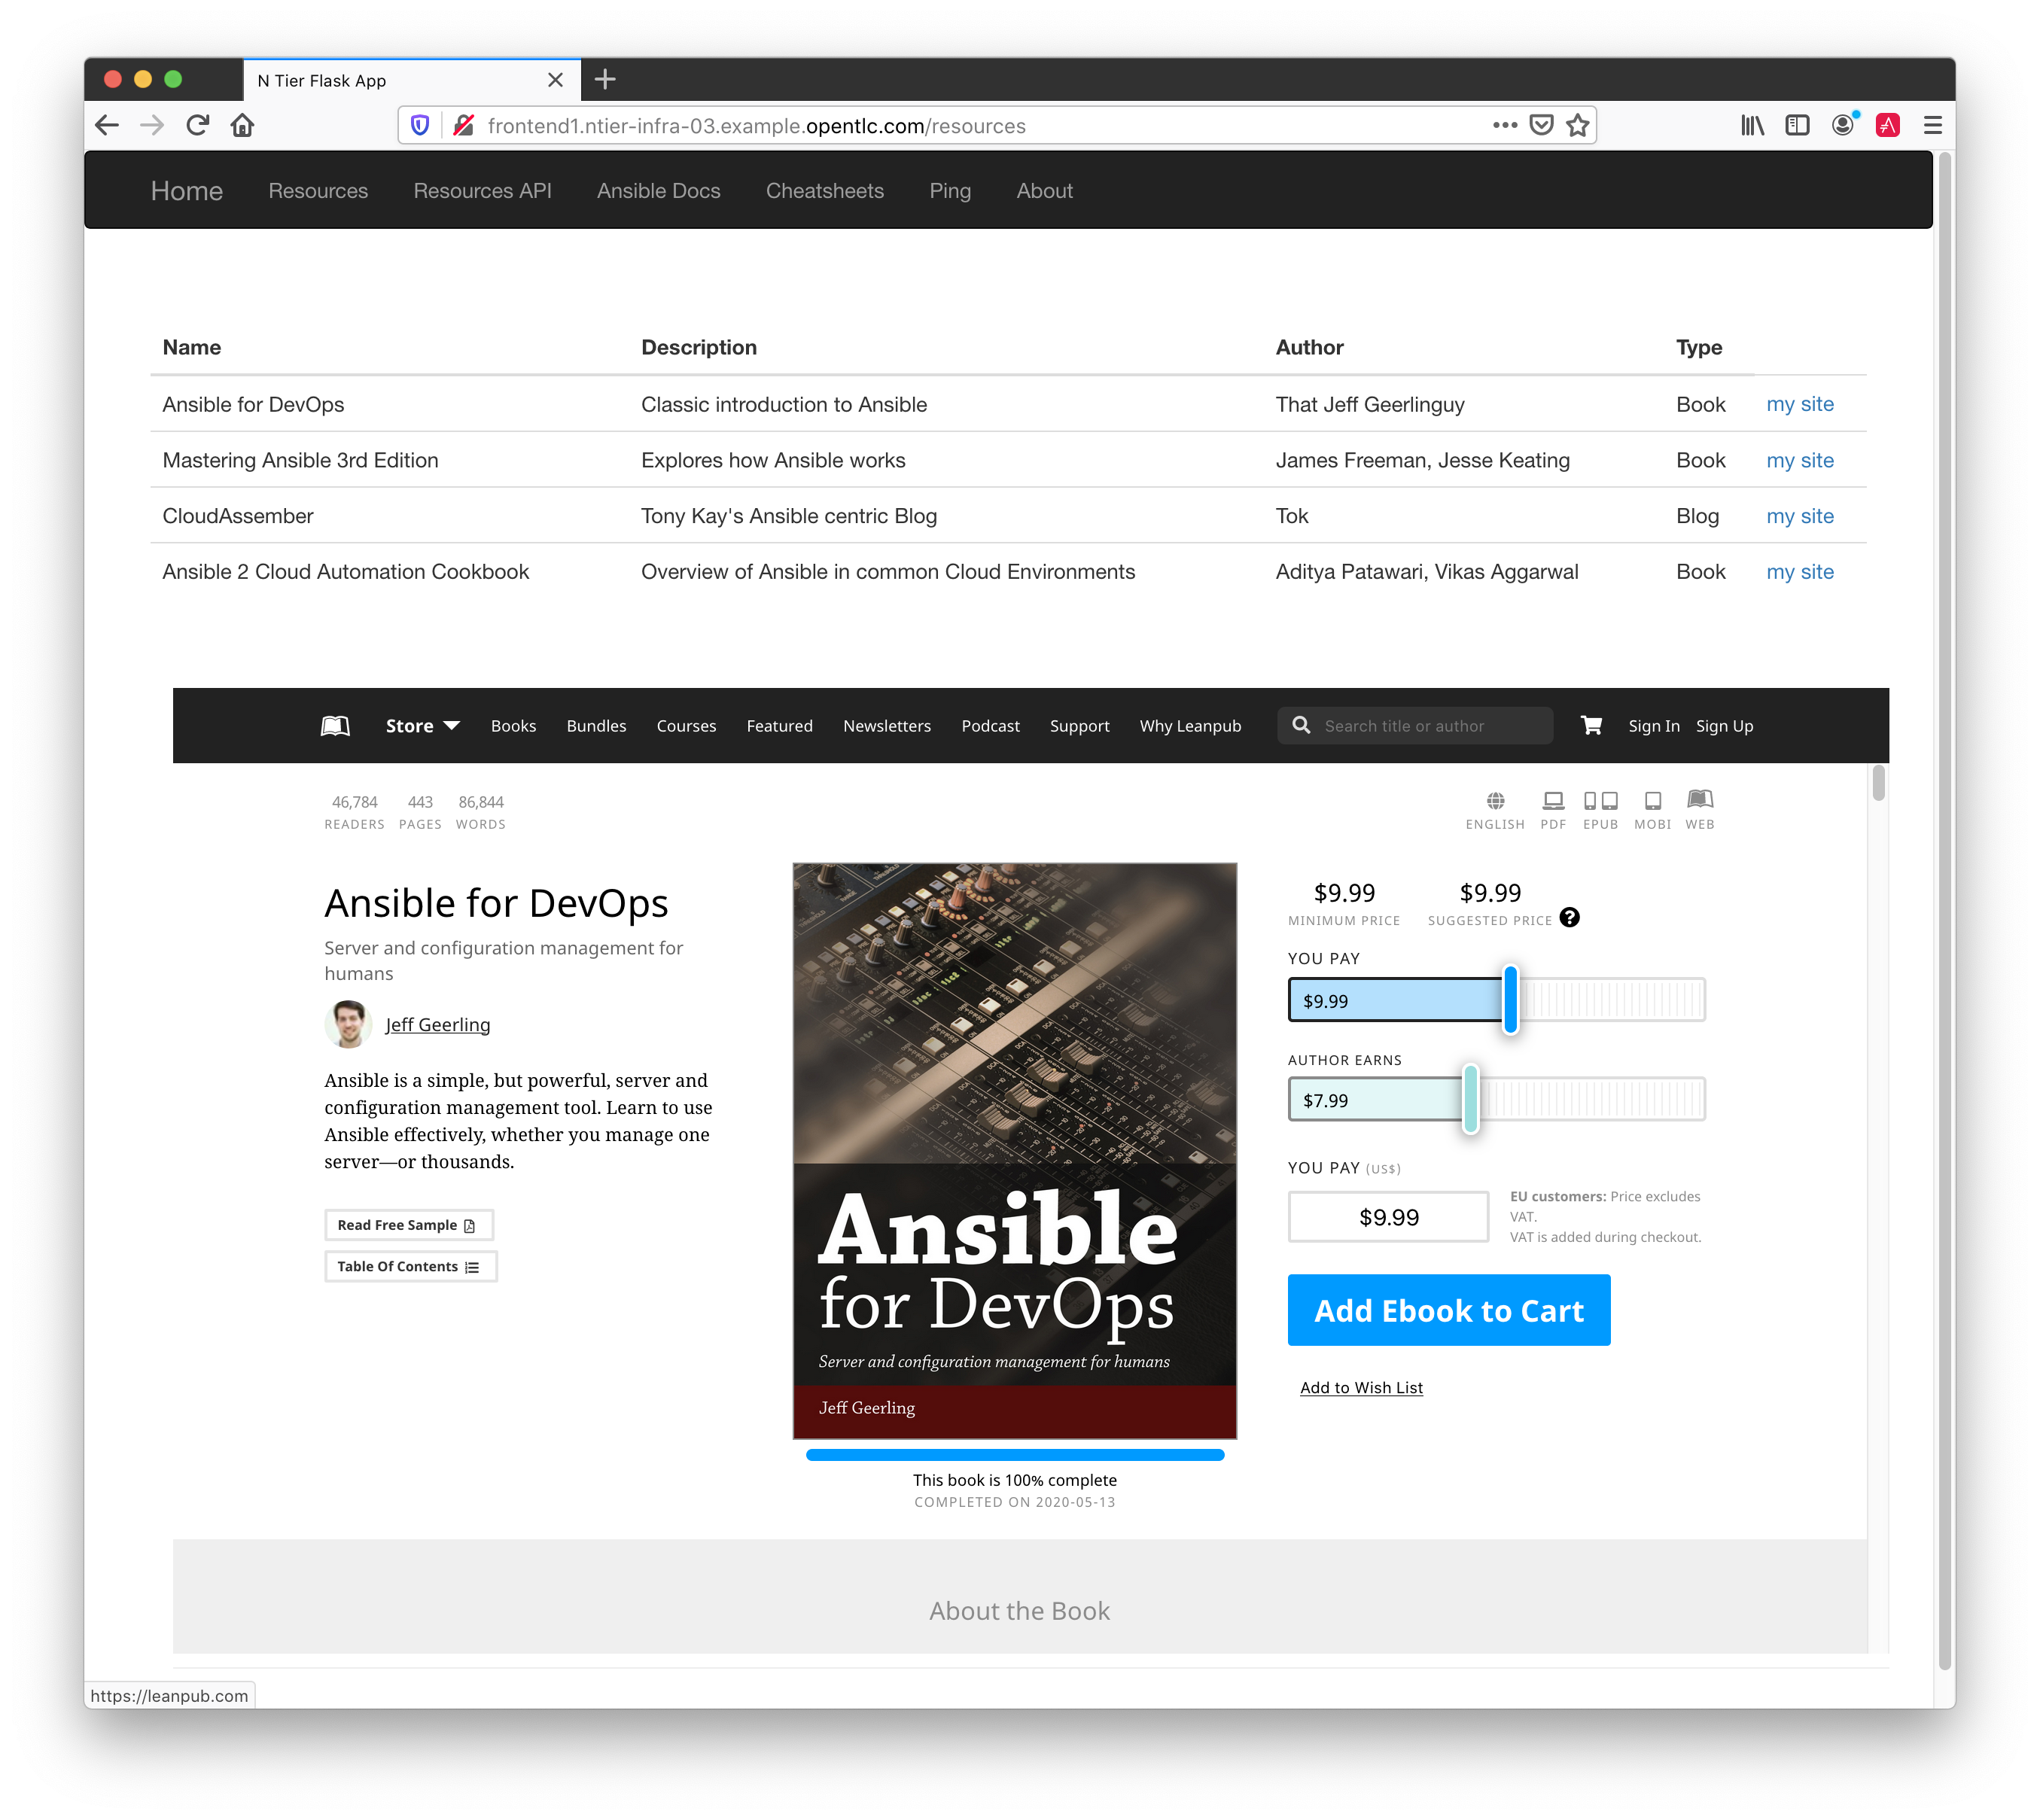Screen dimensions: 2040x1820
Task: Open the Firefox account icon
Action: [x=1843, y=125]
